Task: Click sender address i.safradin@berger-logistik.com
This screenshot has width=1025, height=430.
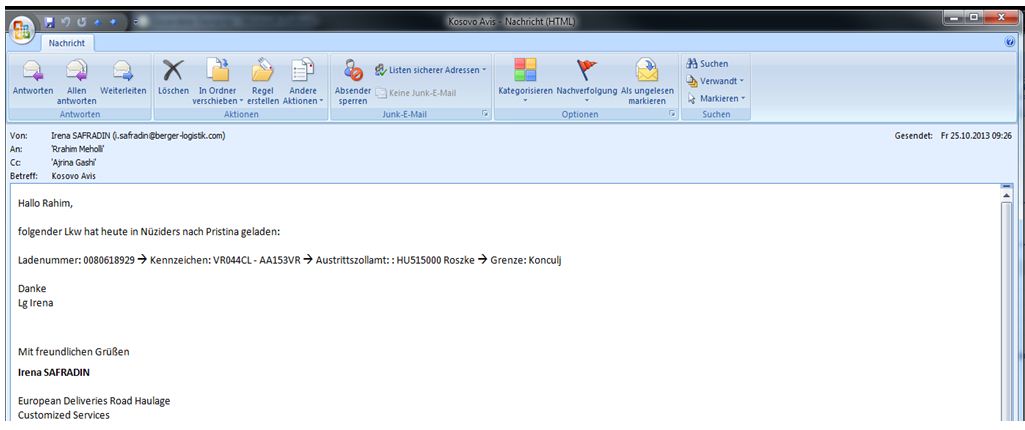Action: point(169,136)
